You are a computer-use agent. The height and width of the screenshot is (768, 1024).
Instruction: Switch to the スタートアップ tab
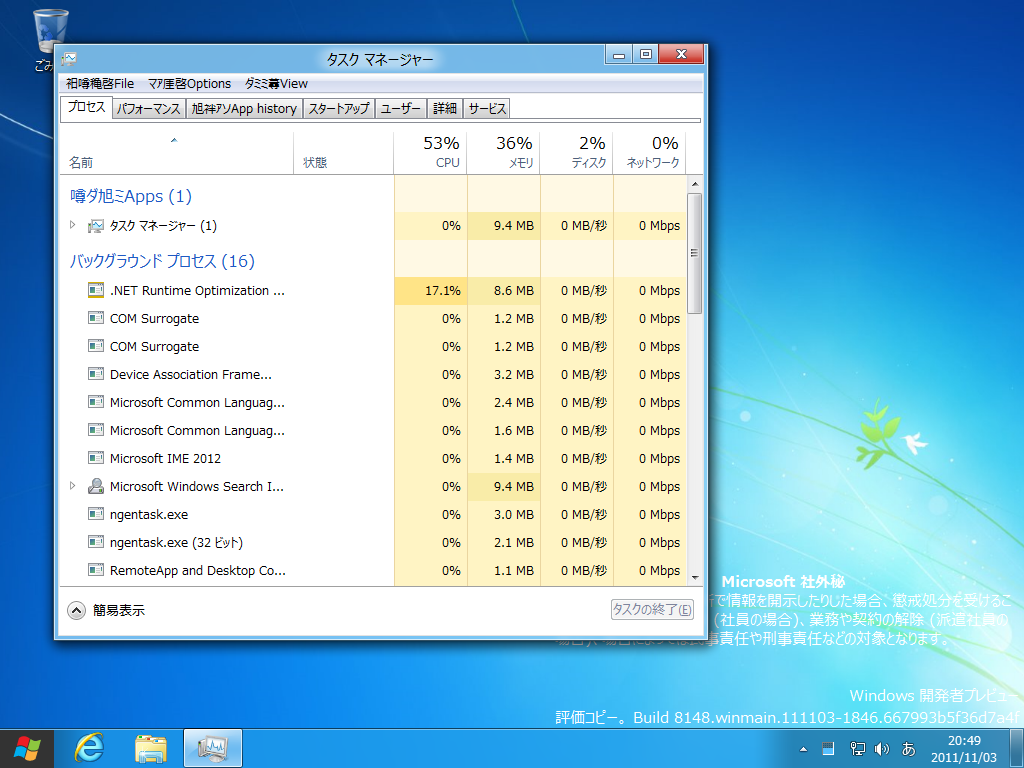tap(339, 109)
